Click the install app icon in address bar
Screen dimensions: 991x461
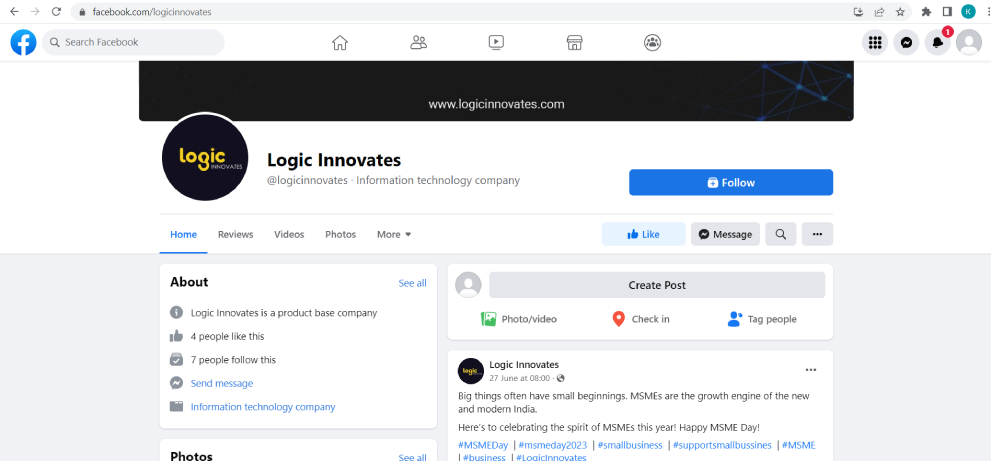coord(858,11)
